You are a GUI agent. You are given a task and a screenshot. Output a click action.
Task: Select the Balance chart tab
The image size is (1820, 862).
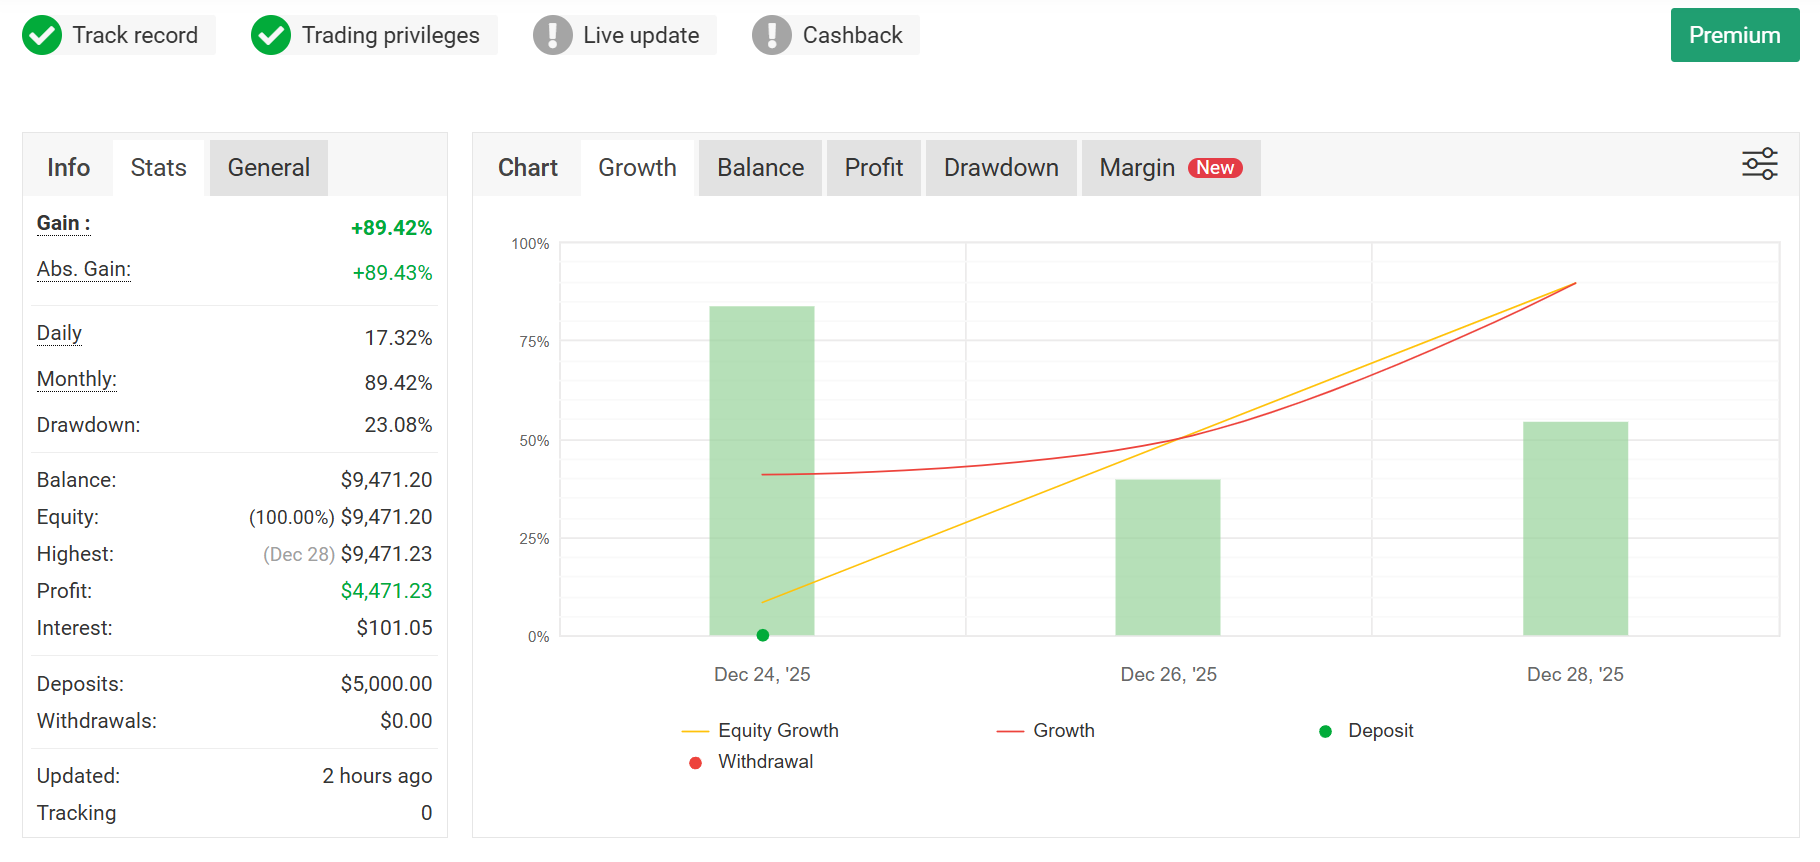pyautogui.click(x=760, y=168)
